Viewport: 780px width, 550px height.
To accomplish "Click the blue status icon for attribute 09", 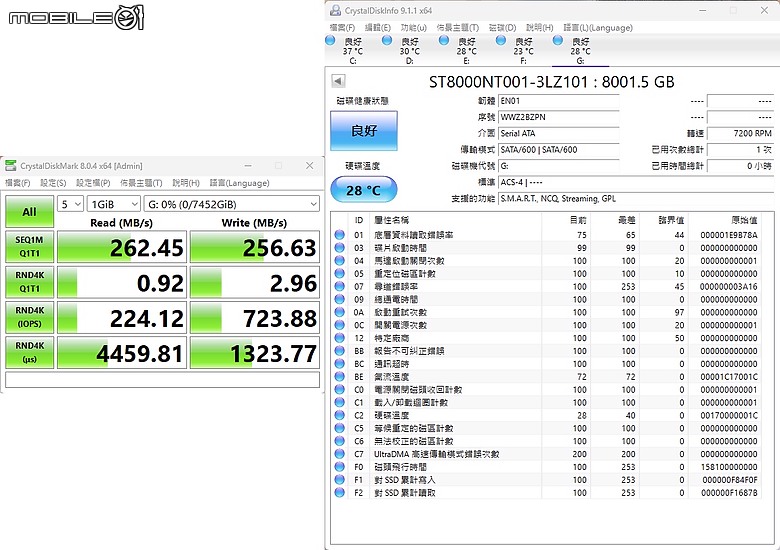I will point(340,299).
